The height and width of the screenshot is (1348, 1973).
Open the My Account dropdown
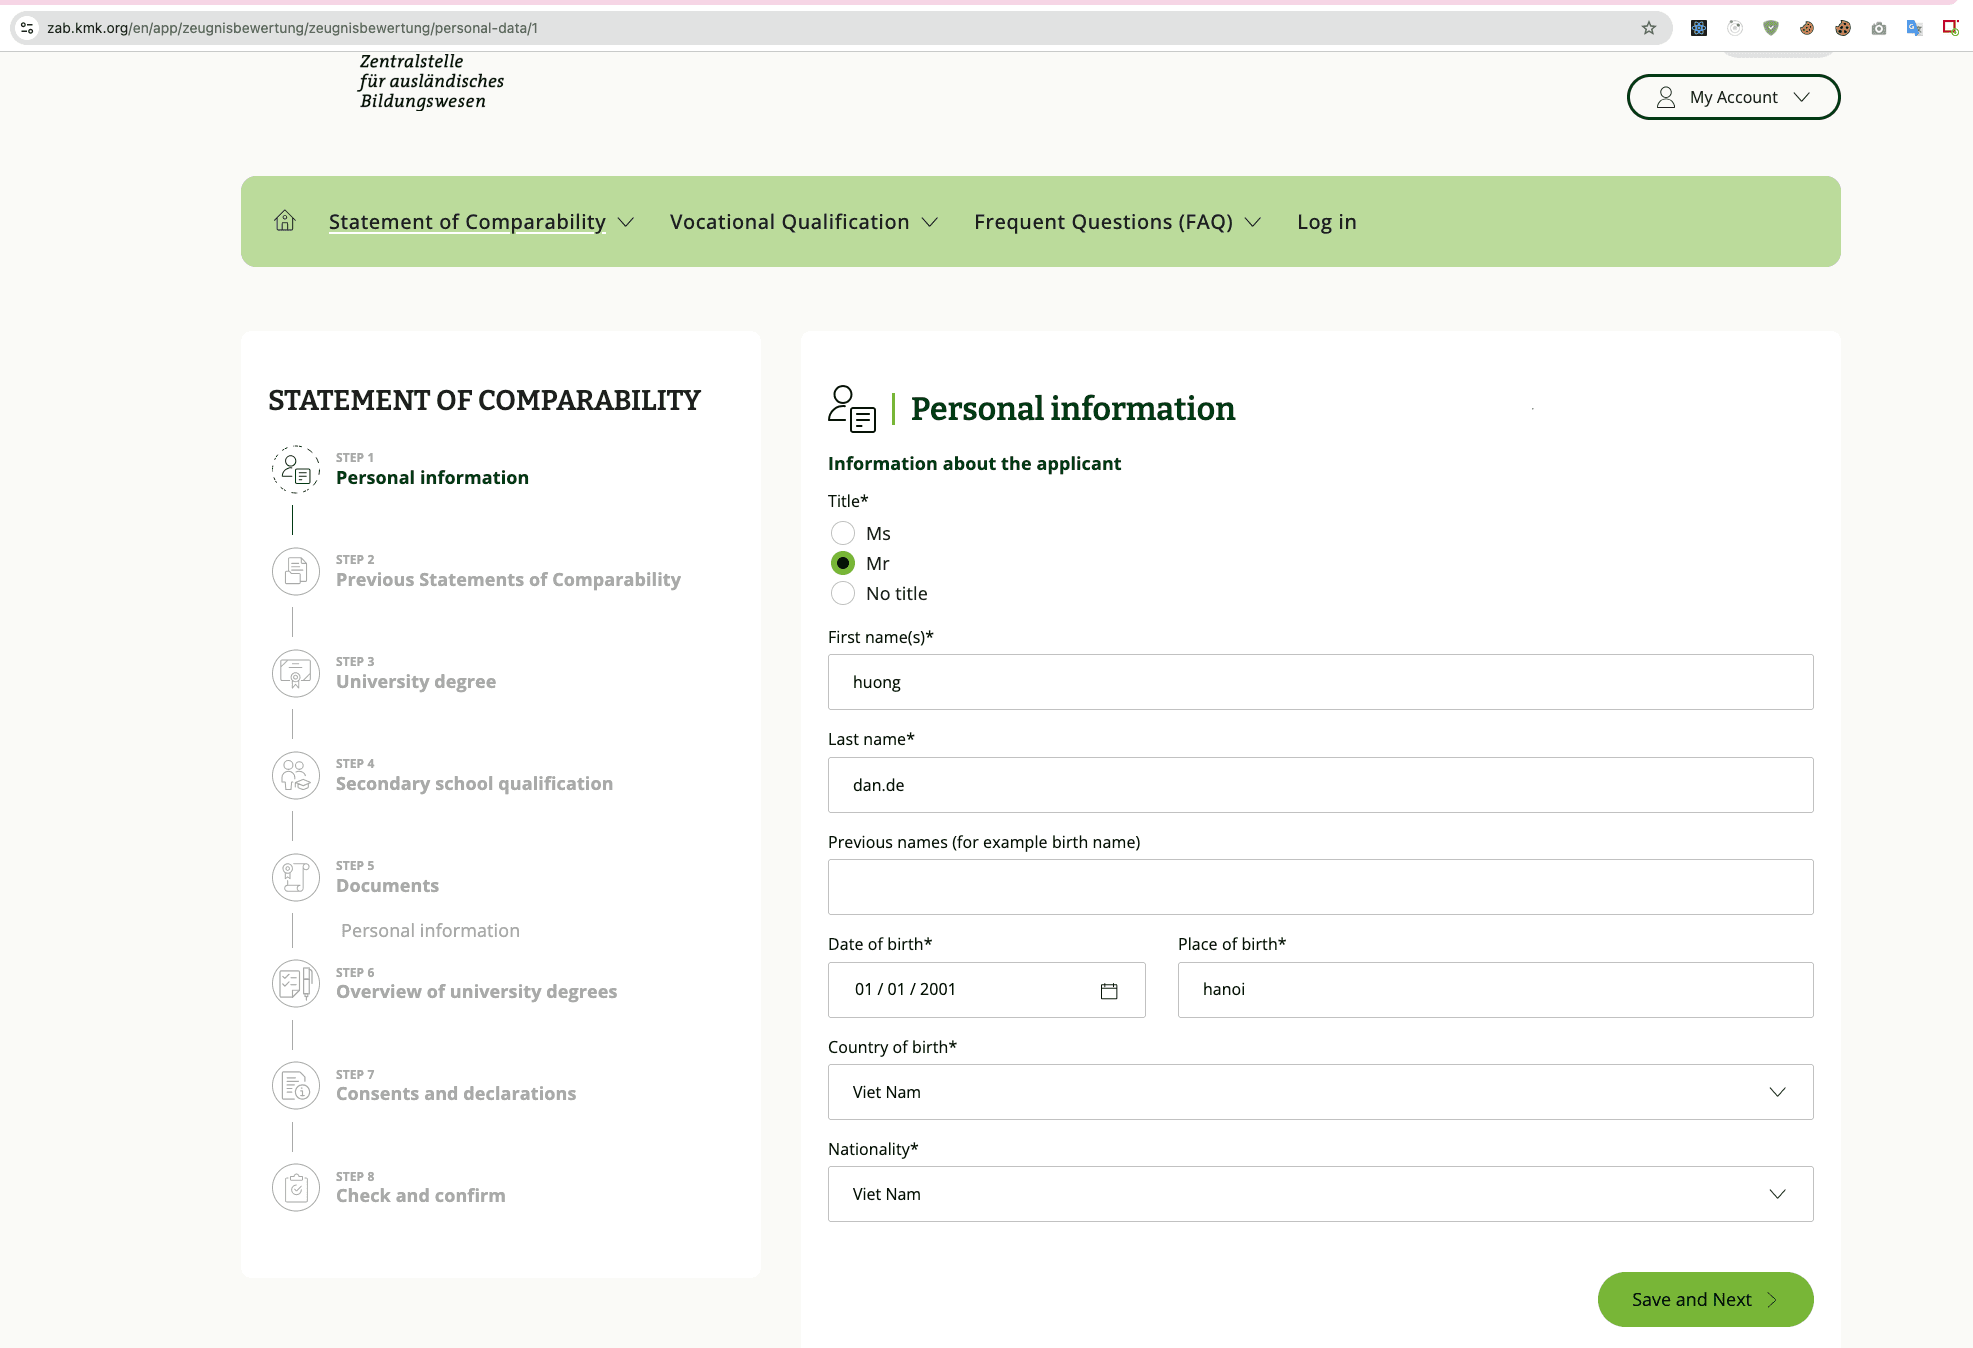pyautogui.click(x=1733, y=97)
